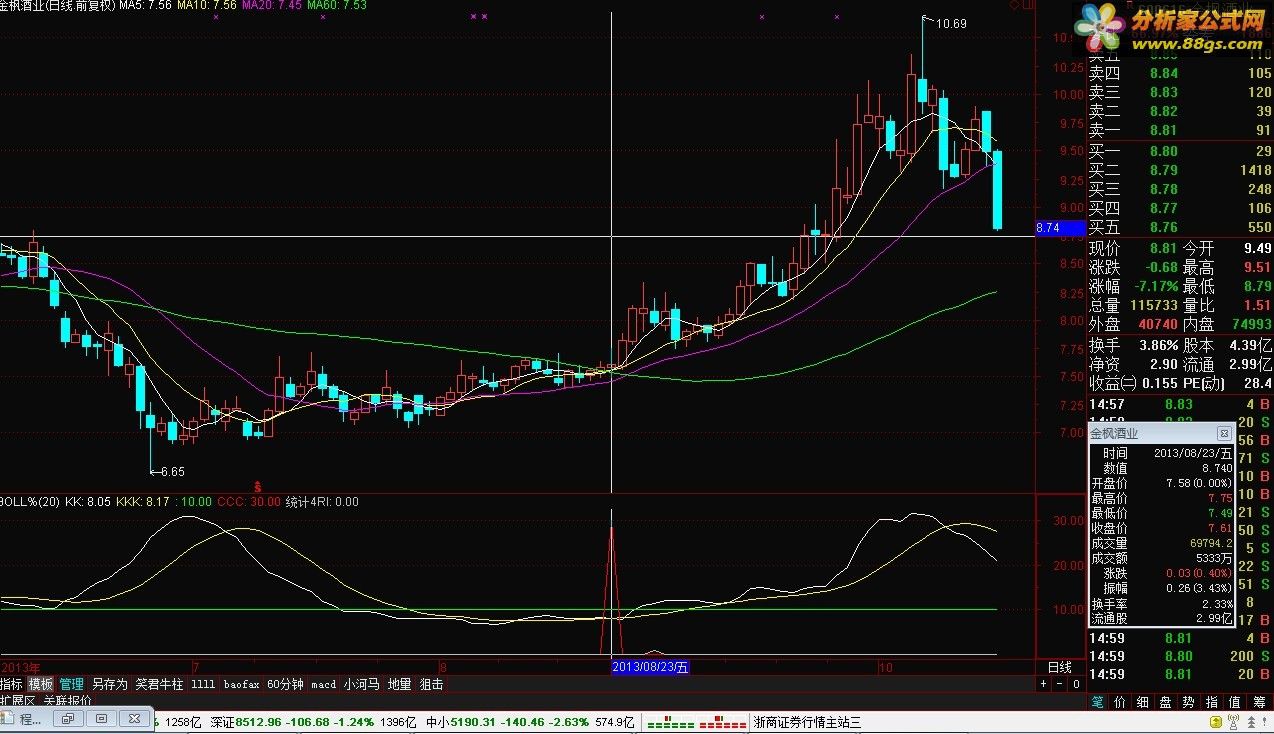Close the 金枫酒业 data tooltip window

click(1223, 434)
